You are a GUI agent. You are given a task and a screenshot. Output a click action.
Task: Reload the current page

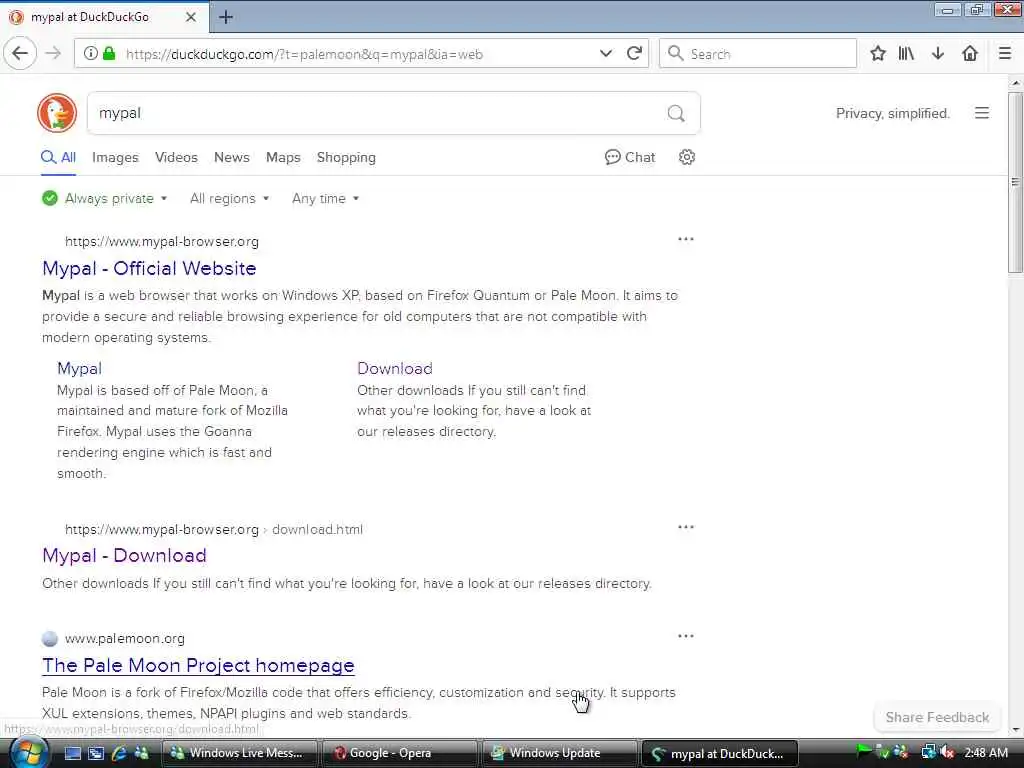click(634, 54)
